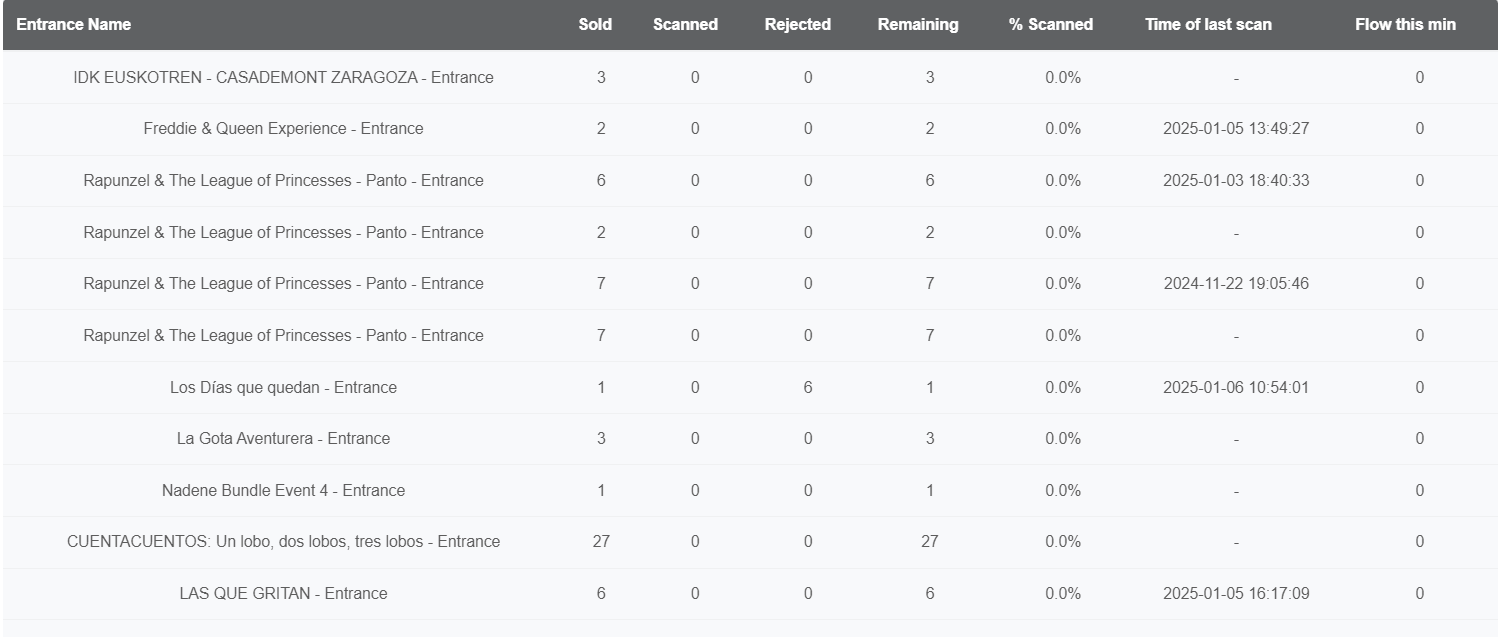Click the Remaining column header
The width and height of the screenshot is (1512, 637).
(x=918, y=24)
